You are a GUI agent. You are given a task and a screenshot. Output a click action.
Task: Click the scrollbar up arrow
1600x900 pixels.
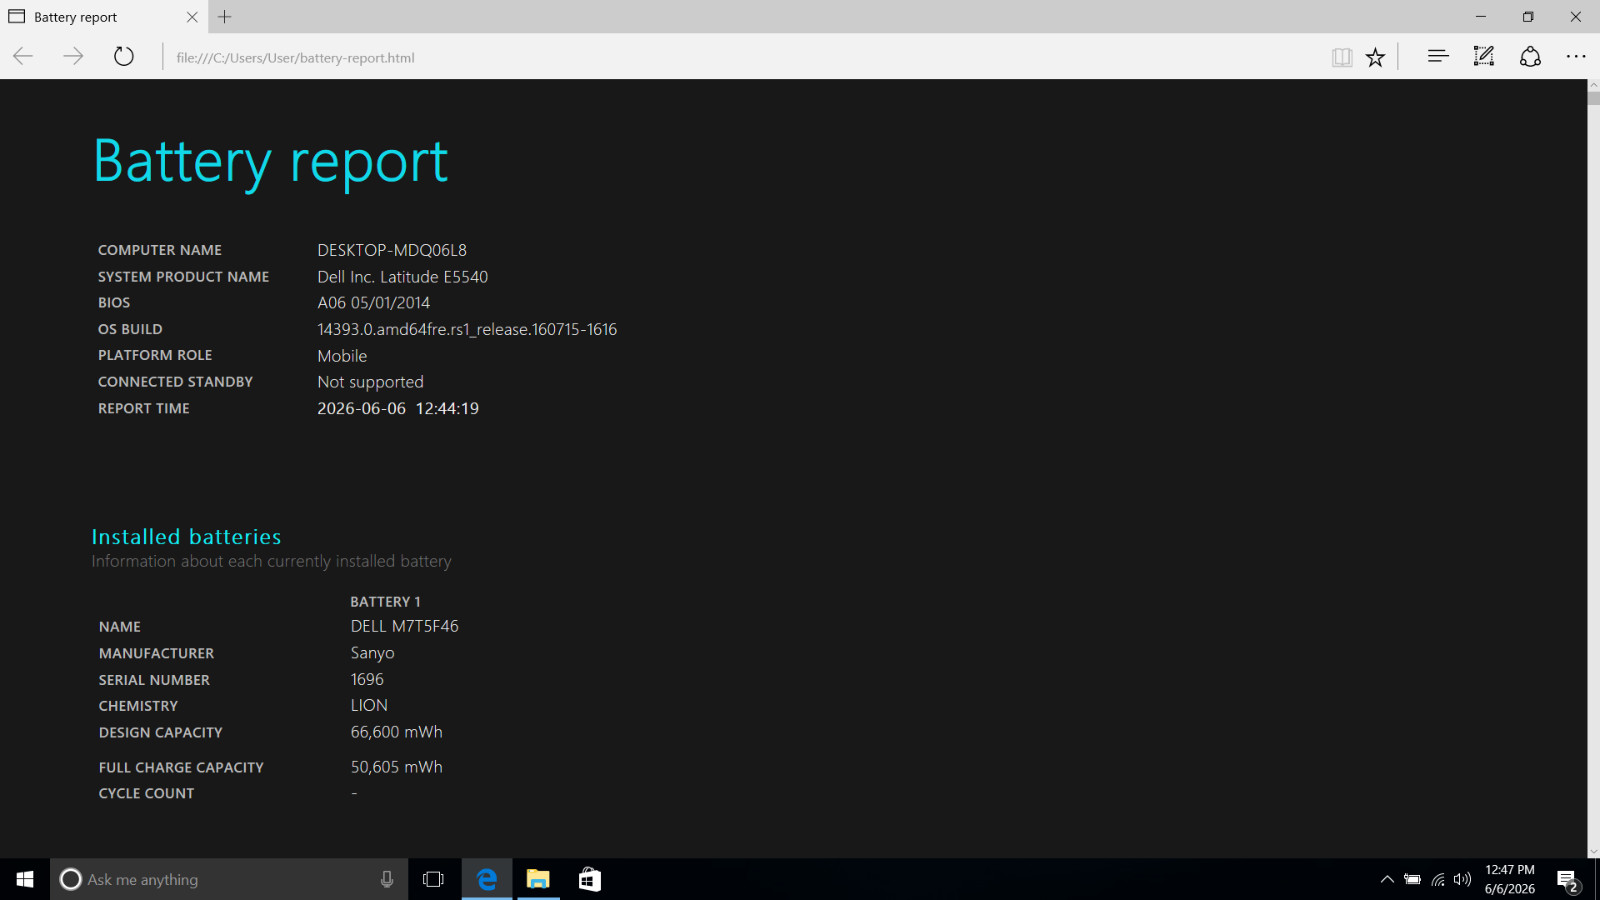(1593, 86)
